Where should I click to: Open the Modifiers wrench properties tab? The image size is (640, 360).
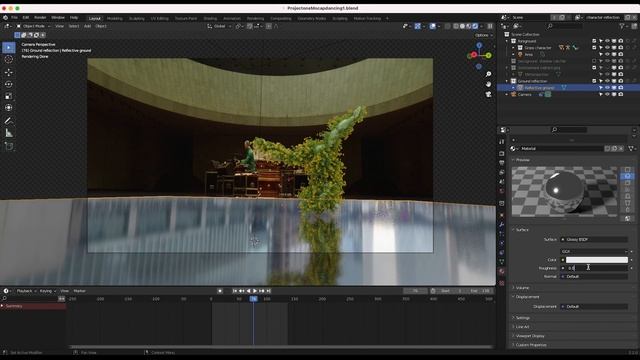[502, 224]
